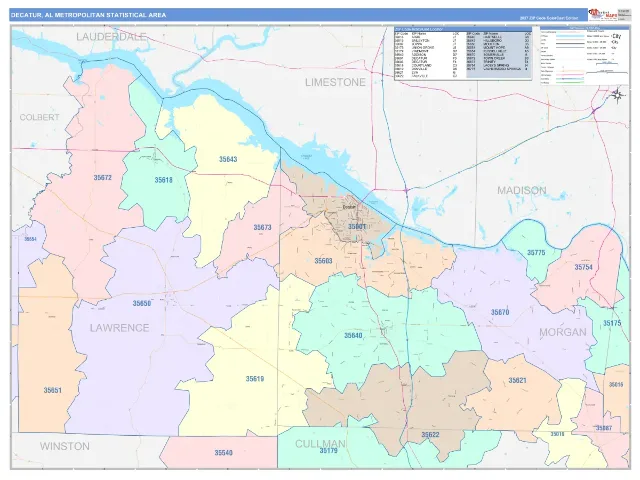The width and height of the screenshot is (640, 480).
Task: Click ZIP code label 35670
Action: tap(500, 312)
